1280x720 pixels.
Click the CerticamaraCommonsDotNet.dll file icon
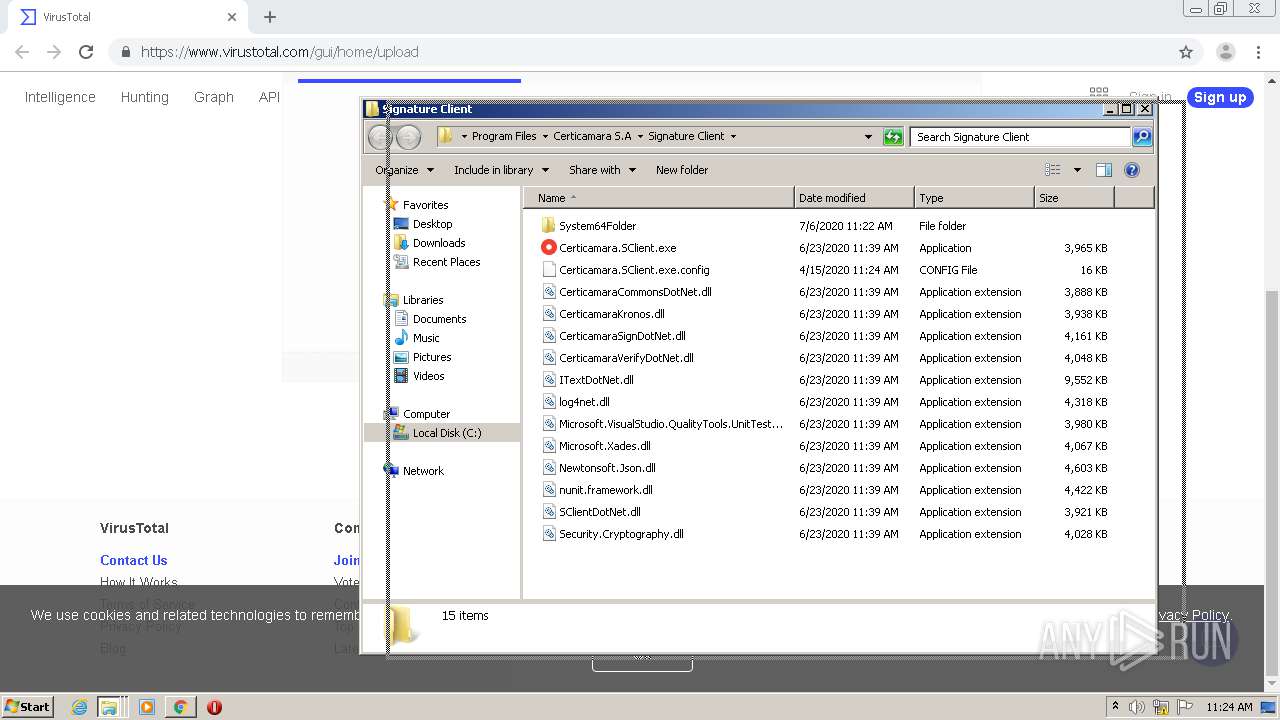click(548, 292)
